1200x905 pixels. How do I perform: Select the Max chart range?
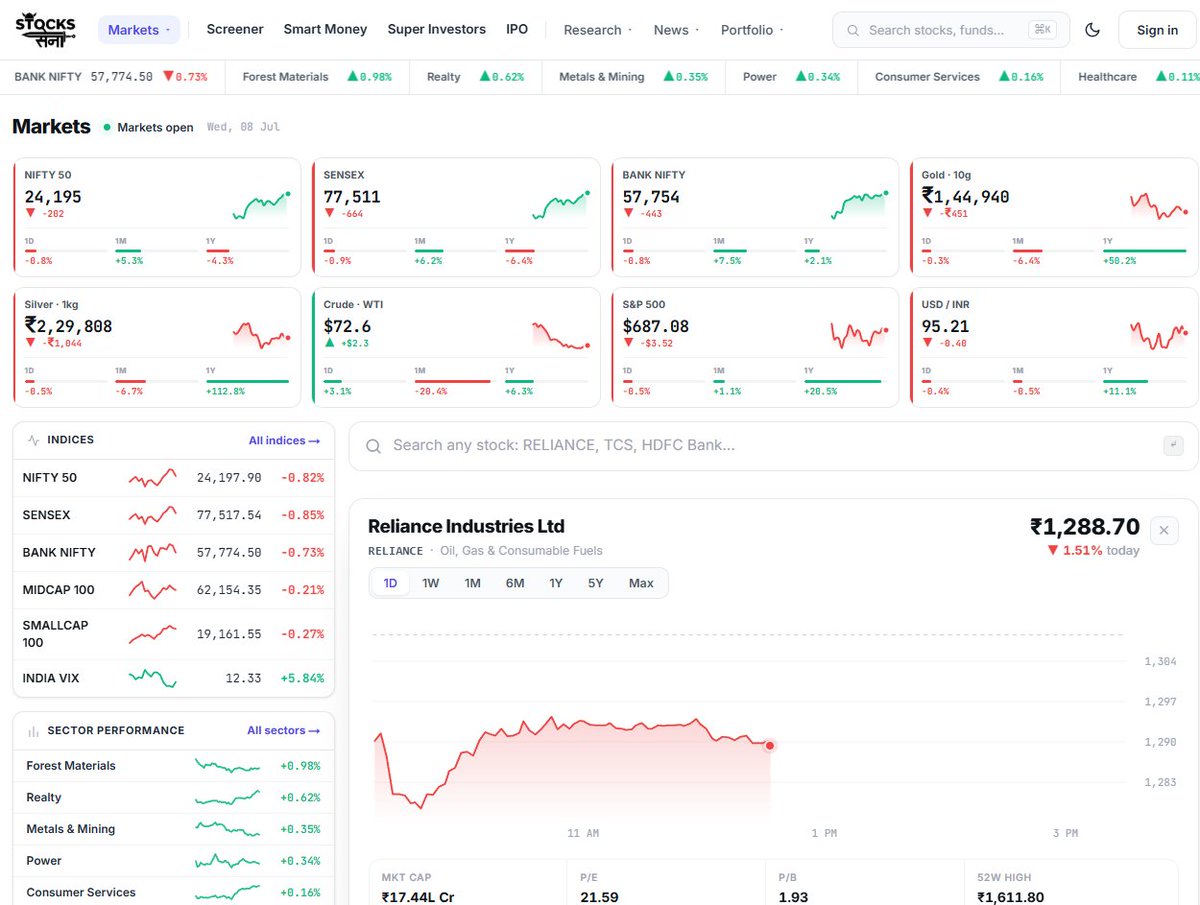pos(641,583)
